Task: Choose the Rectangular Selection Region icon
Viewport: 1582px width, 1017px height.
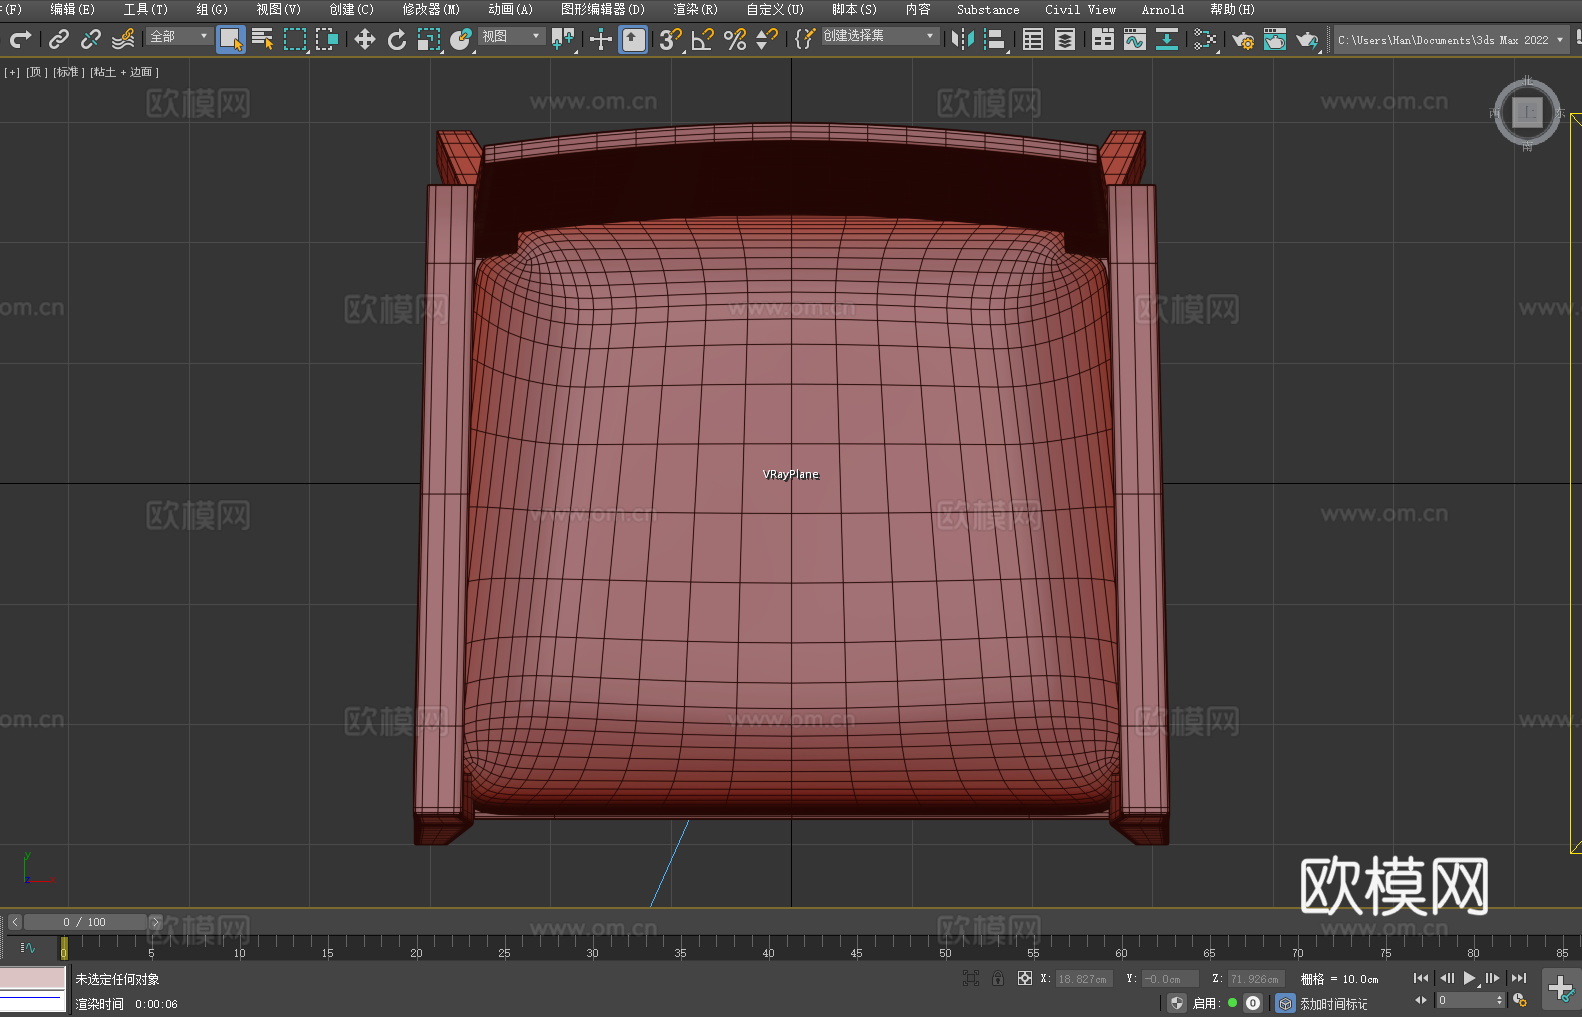Action: coord(295,39)
